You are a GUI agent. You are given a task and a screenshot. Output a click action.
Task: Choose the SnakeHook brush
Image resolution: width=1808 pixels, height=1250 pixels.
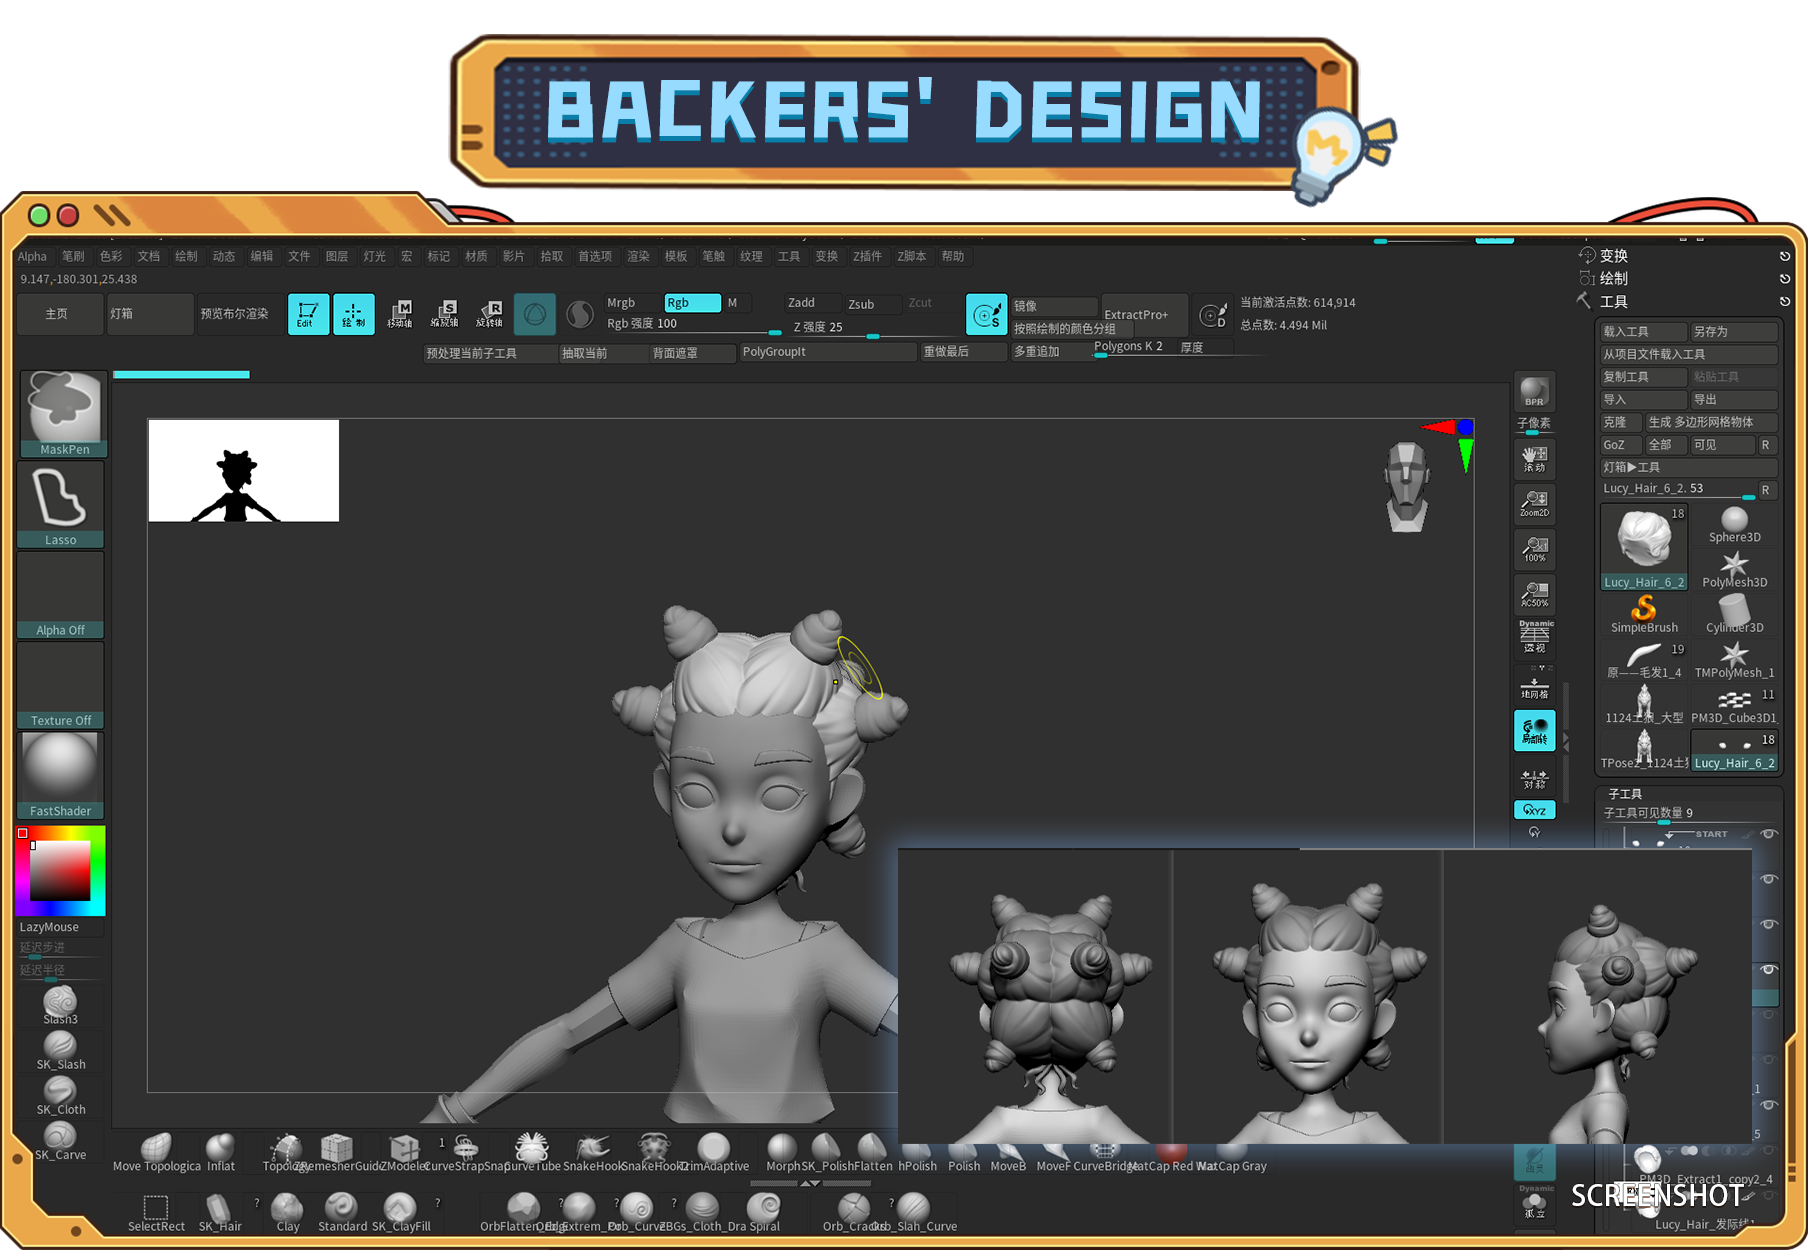coord(592,1153)
